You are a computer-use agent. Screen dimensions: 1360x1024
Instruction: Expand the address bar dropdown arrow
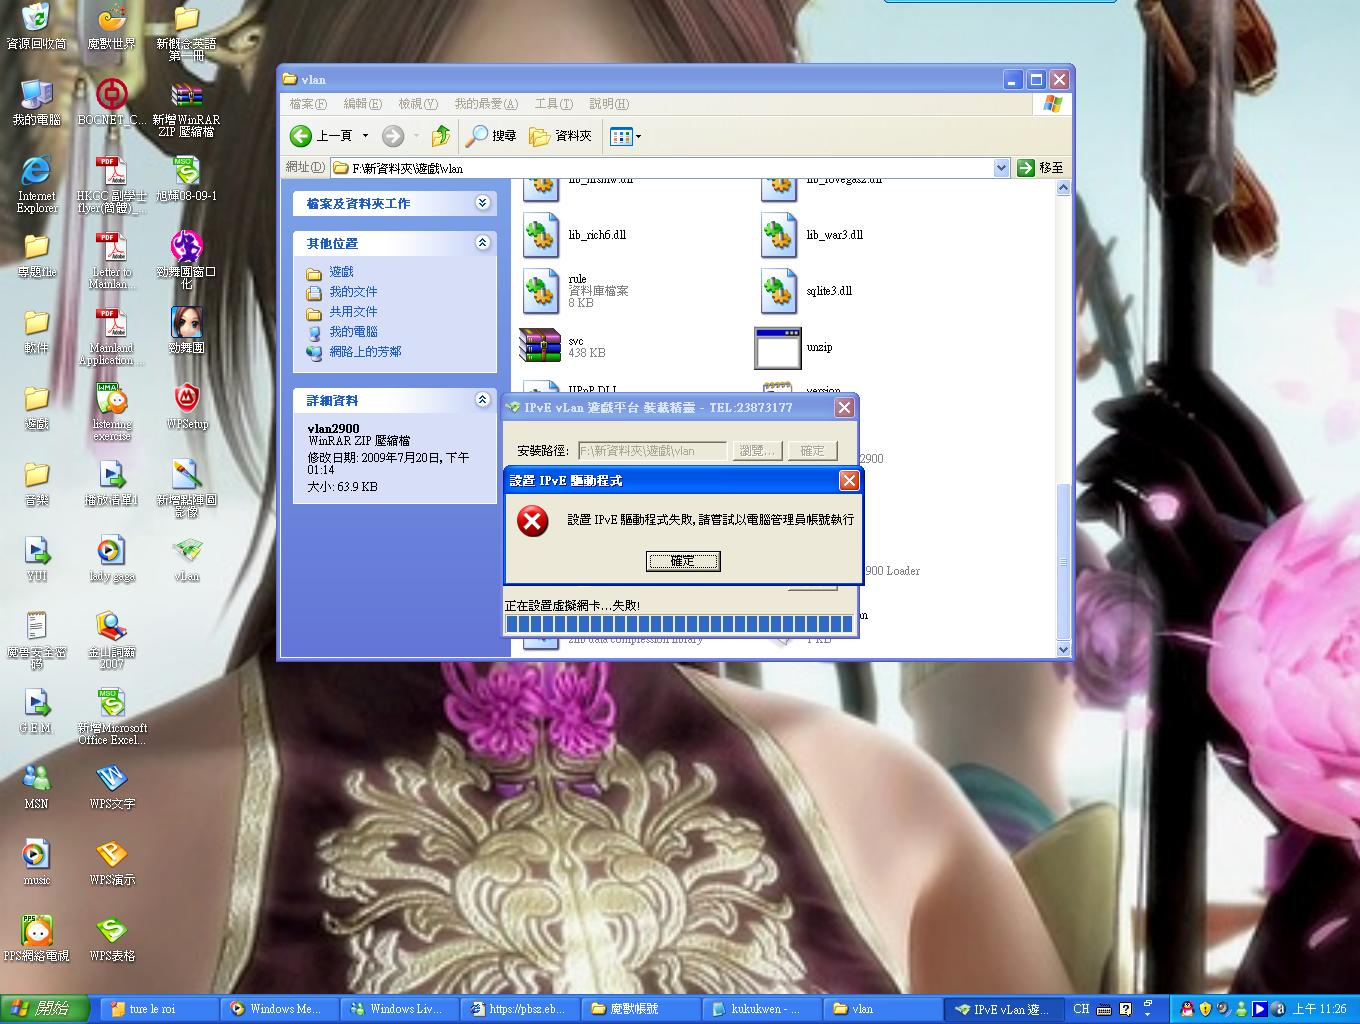click(x=1002, y=168)
